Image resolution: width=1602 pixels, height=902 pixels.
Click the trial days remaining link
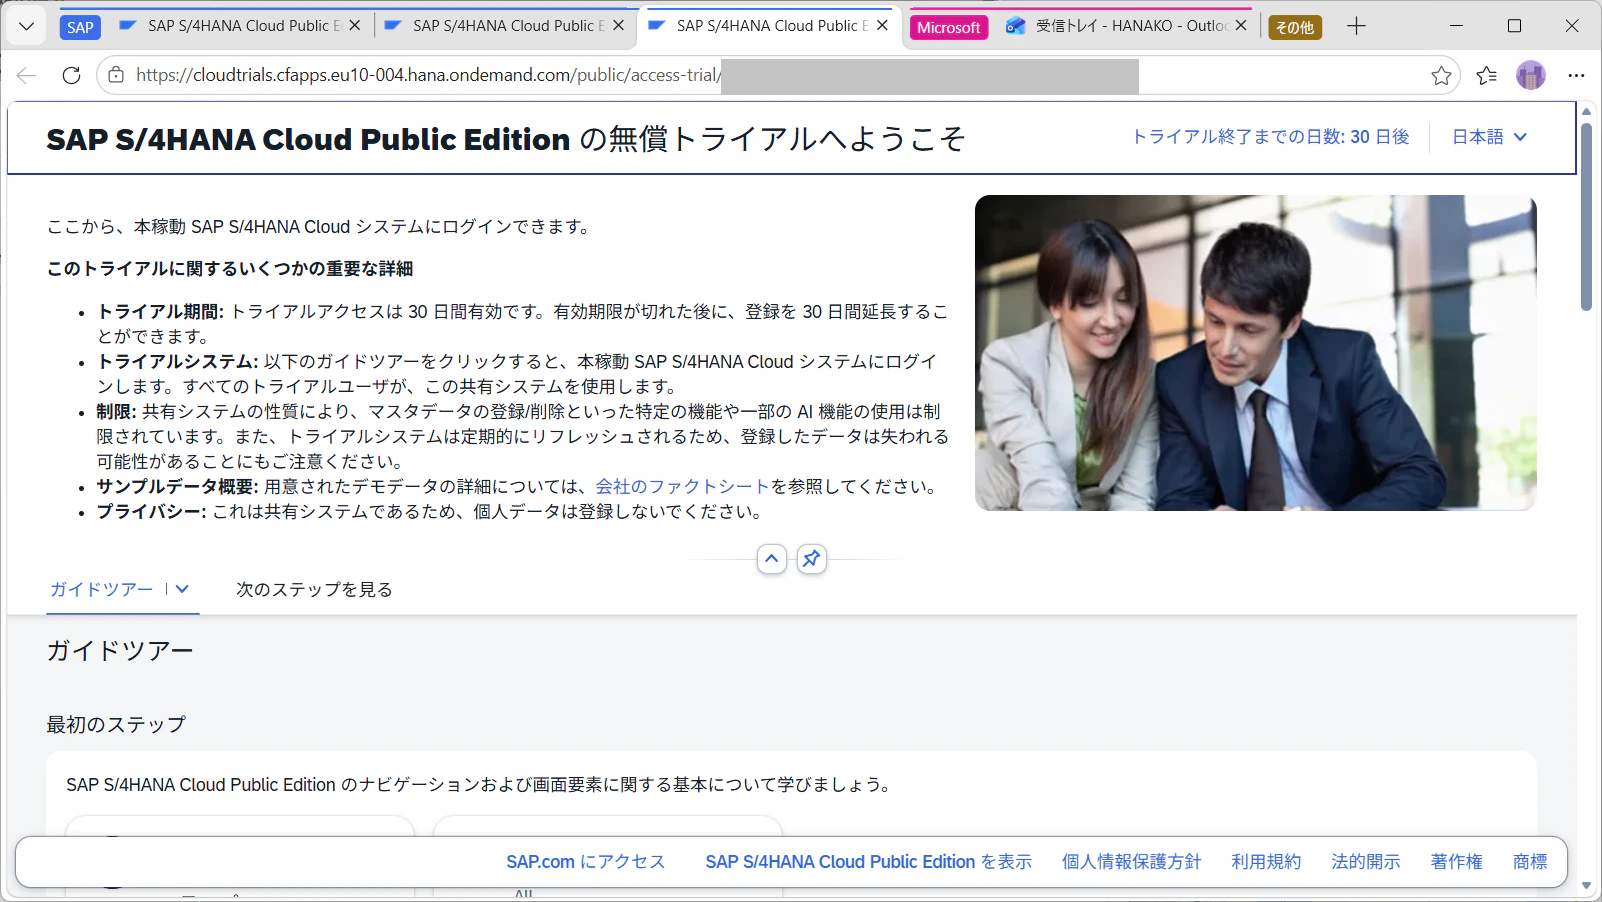(x=1270, y=137)
